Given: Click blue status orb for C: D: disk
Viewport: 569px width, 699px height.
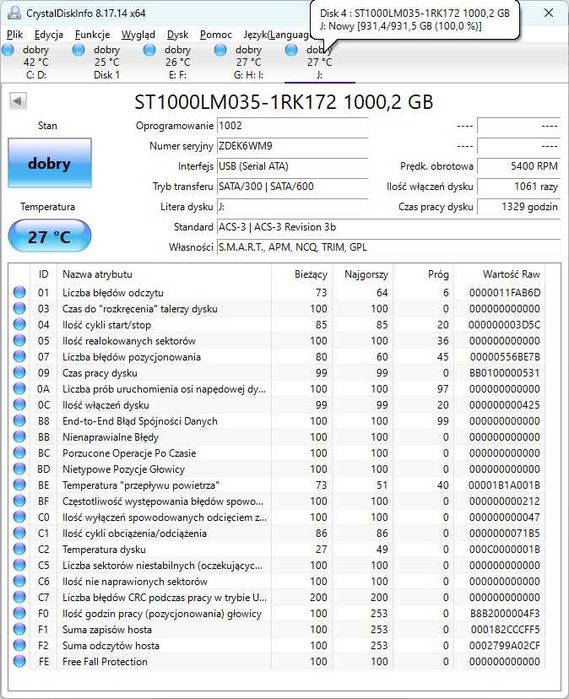Looking at the screenshot, I should click(x=8, y=50).
